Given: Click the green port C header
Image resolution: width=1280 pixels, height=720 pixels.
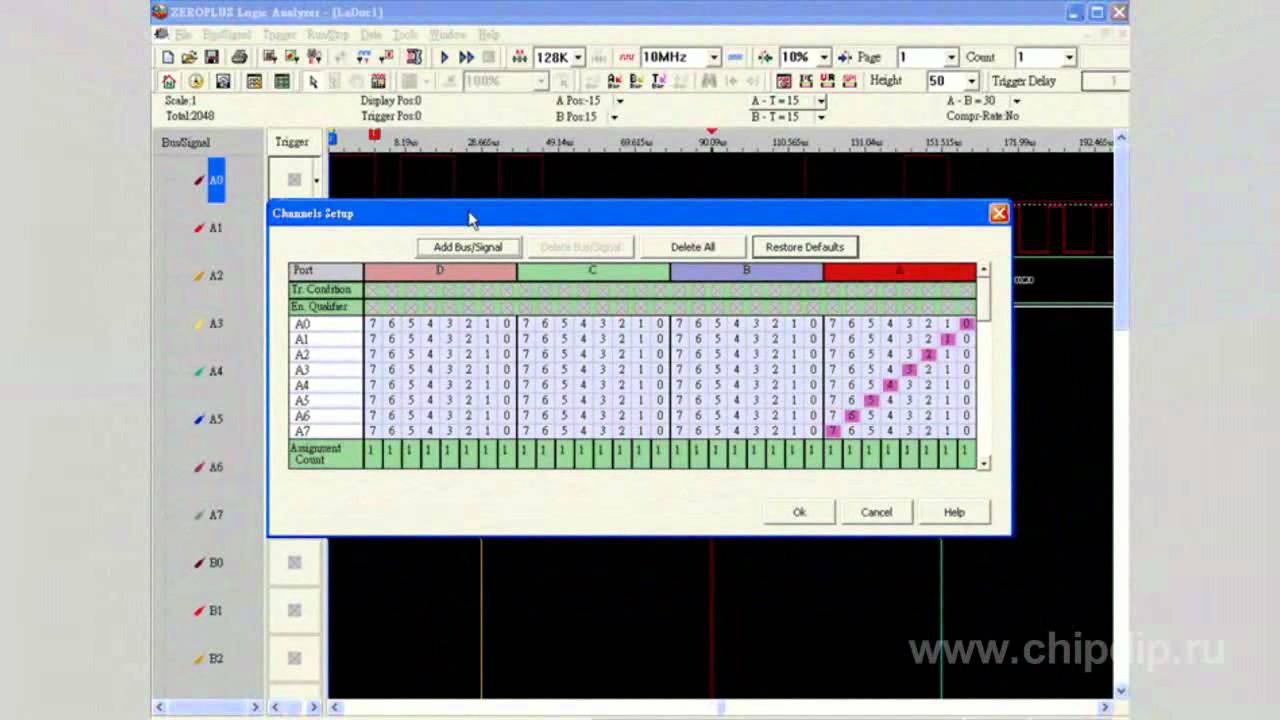Looking at the screenshot, I should click(x=593, y=271).
